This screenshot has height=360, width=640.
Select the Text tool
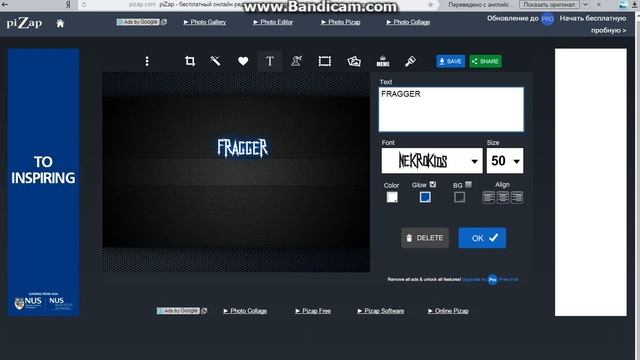269,61
